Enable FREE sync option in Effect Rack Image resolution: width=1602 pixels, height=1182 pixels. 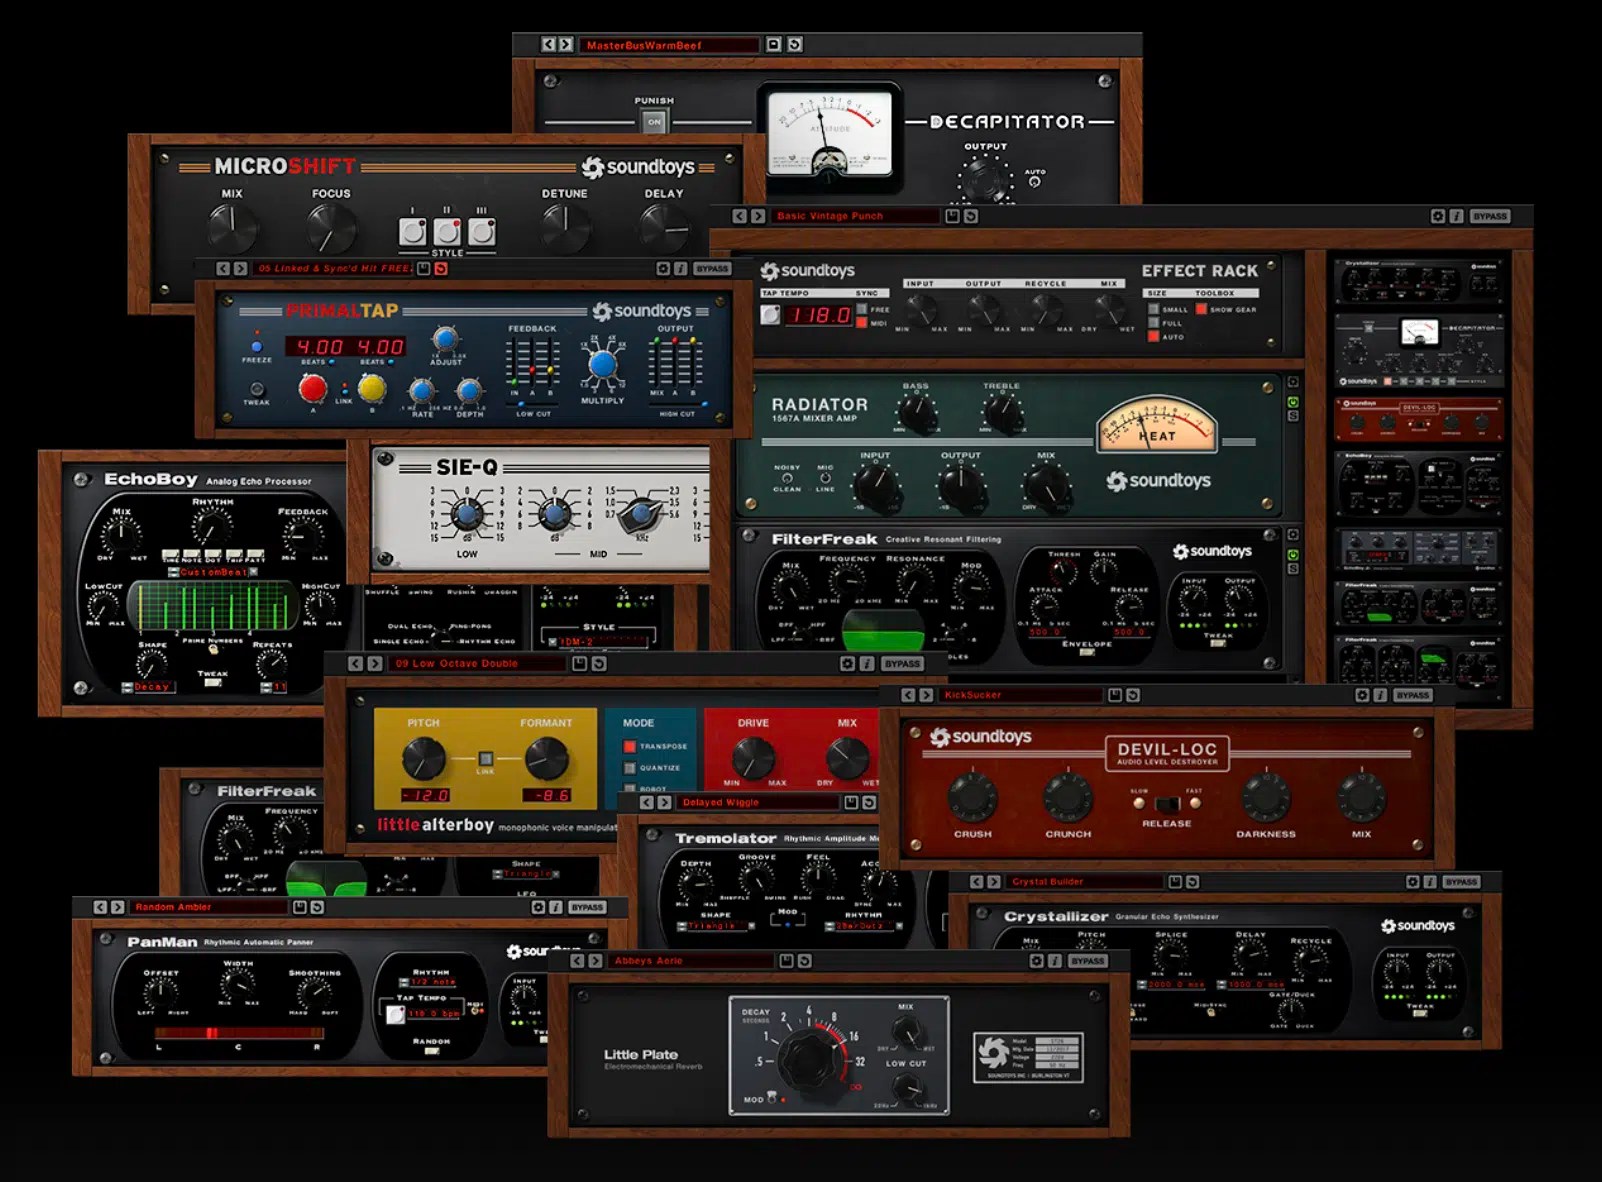pos(862,309)
